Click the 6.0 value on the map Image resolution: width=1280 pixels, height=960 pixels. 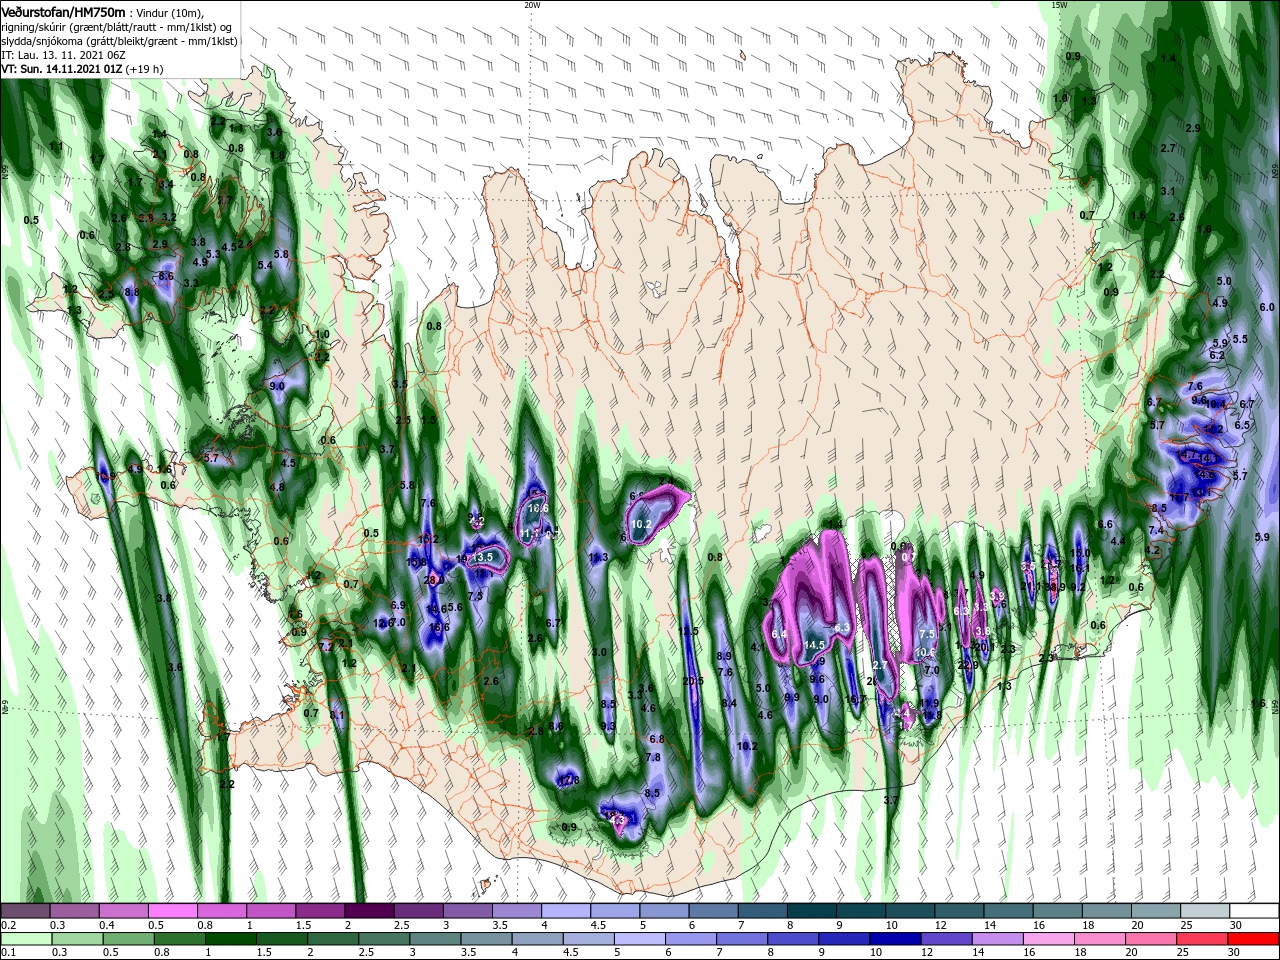point(1267,307)
